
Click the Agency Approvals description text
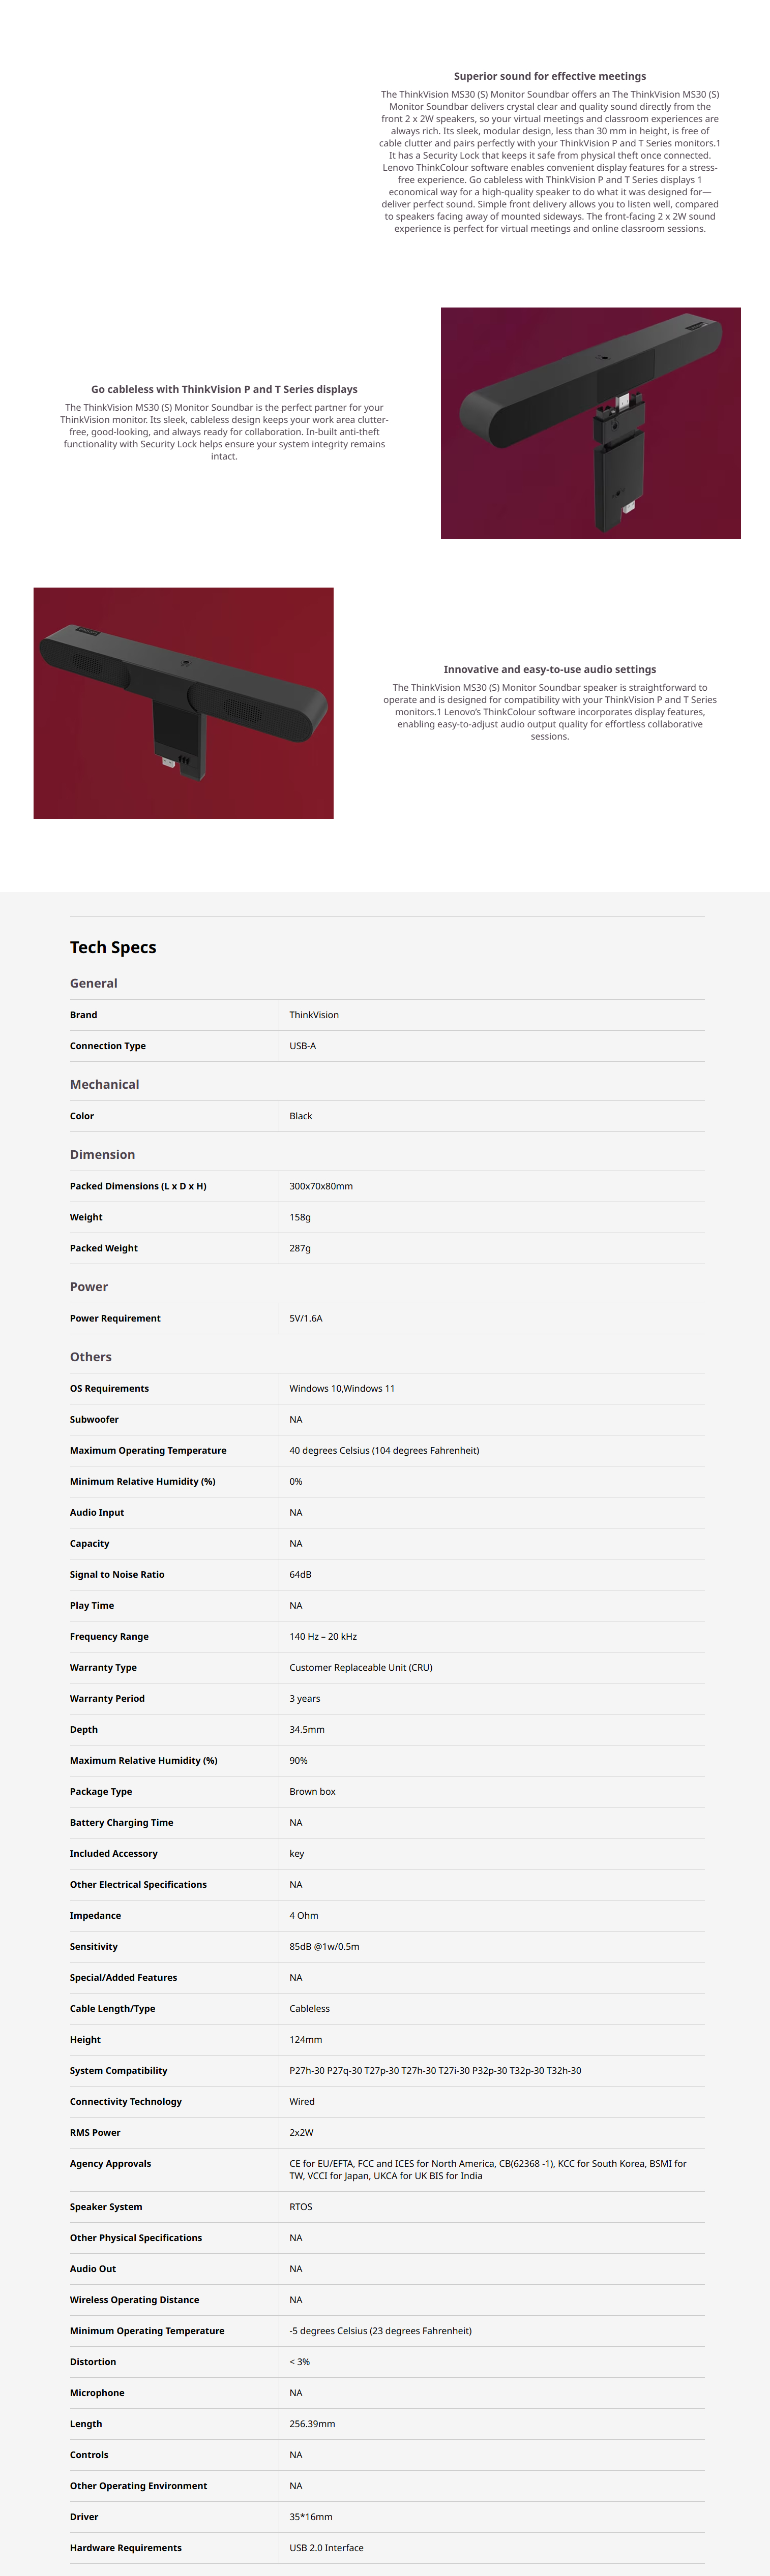coord(488,2169)
